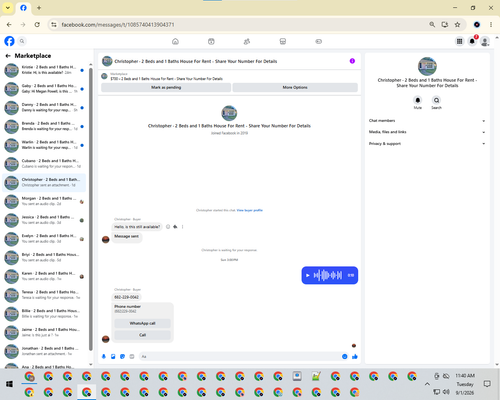Attach a photo or file icon

point(113,356)
